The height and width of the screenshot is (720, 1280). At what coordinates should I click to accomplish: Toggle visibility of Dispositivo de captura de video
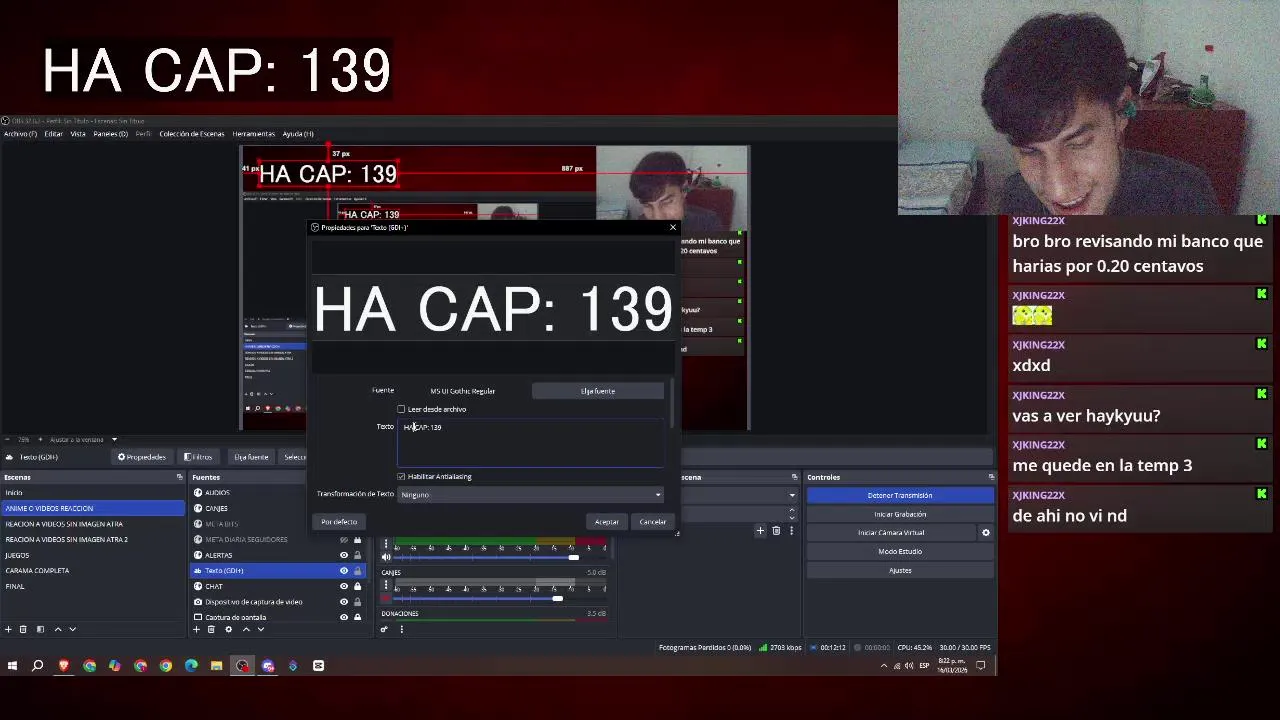point(344,602)
